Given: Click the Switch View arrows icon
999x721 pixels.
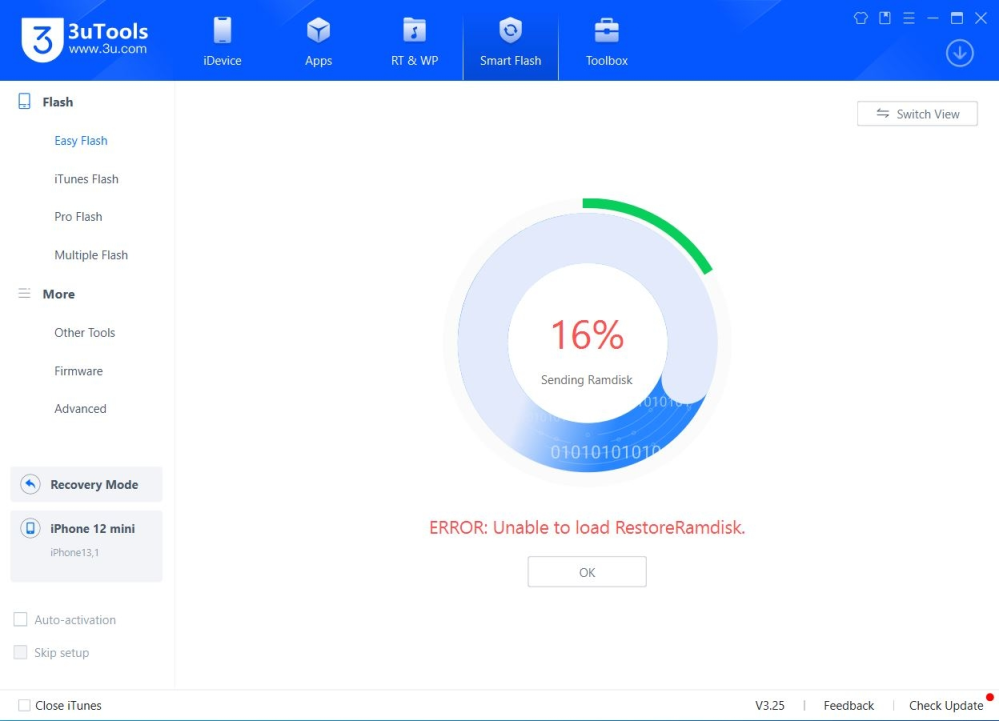Looking at the screenshot, I should pos(882,113).
